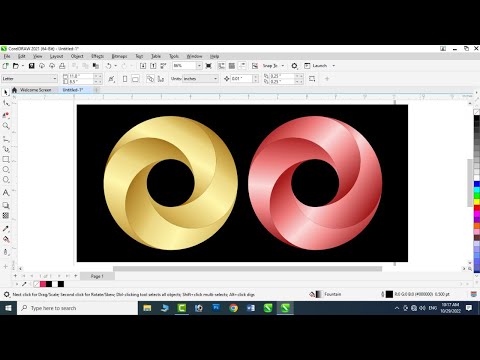Click the outline color black swatch in status bar

(389, 294)
